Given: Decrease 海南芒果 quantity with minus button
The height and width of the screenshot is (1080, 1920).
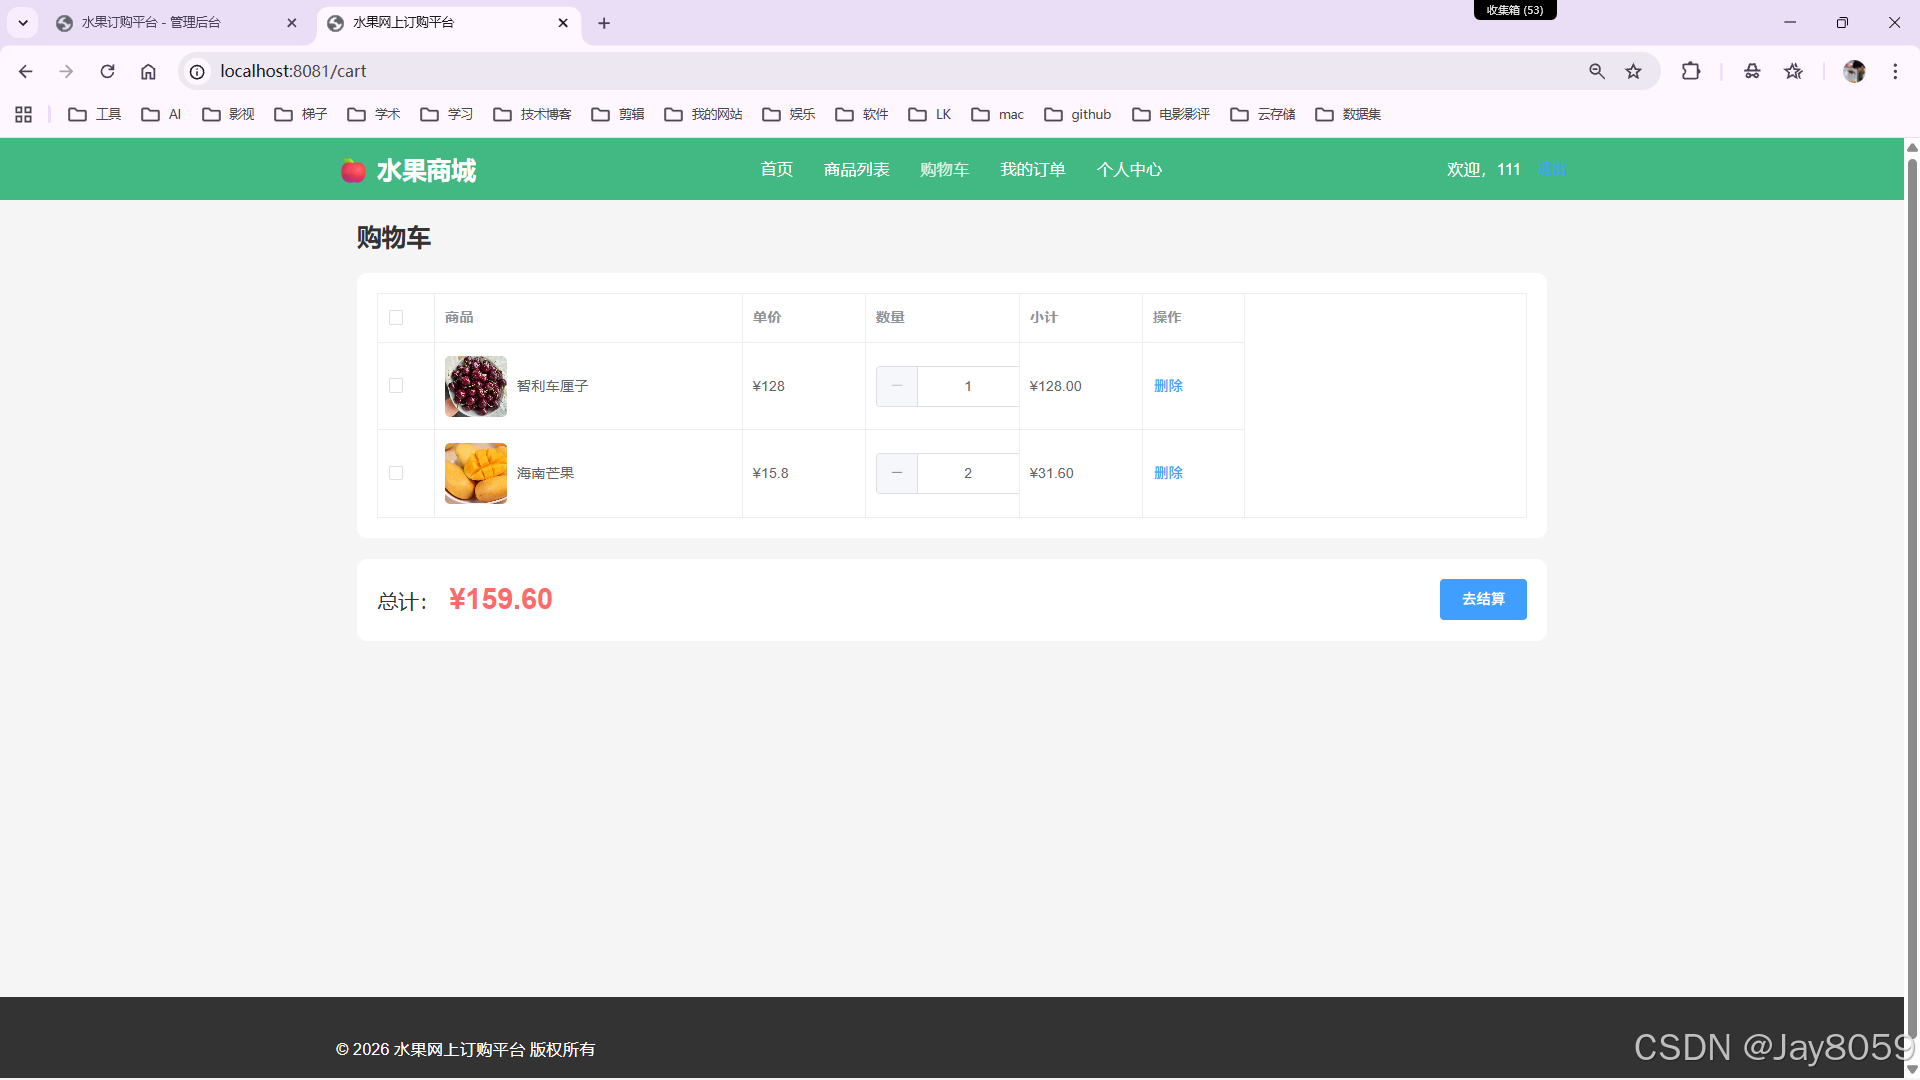Looking at the screenshot, I should pos(896,473).
